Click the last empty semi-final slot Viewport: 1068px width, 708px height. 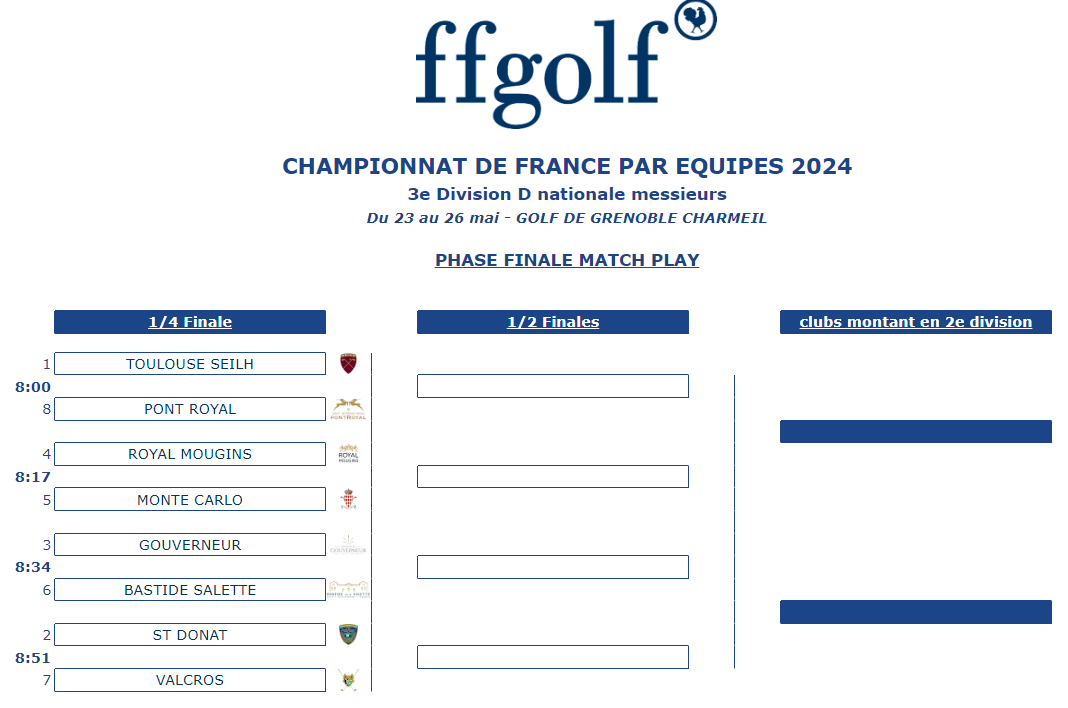coord(553,657)
